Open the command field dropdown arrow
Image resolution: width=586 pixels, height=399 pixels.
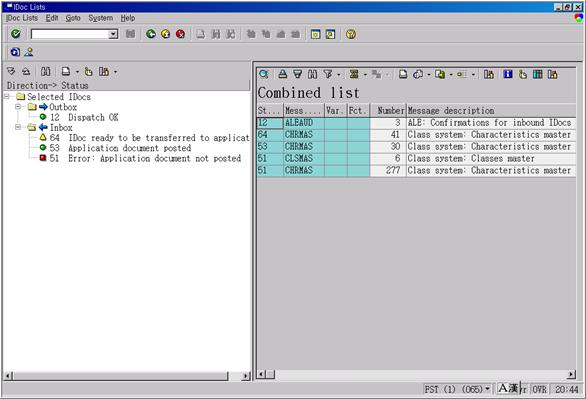113,34
